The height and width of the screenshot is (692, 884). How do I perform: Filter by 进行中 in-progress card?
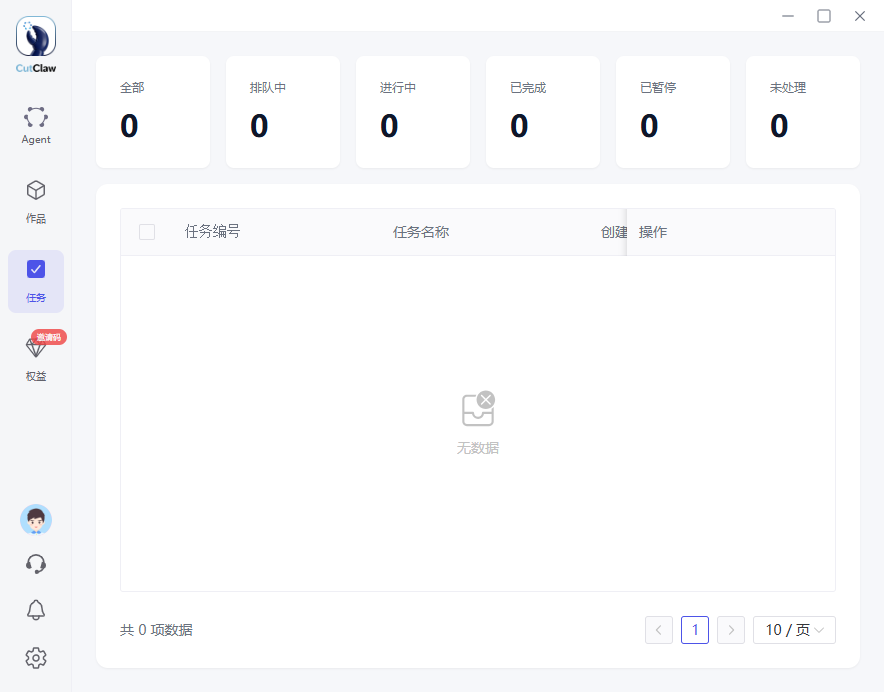pos(413,112)
